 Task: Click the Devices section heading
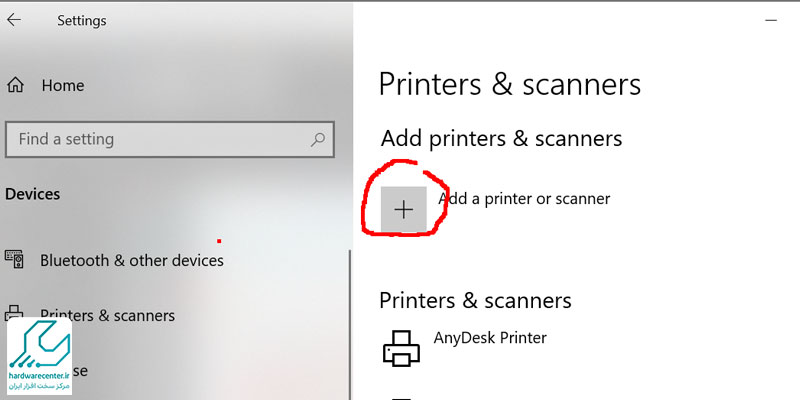pyautogui.click(x=32, y=194)
